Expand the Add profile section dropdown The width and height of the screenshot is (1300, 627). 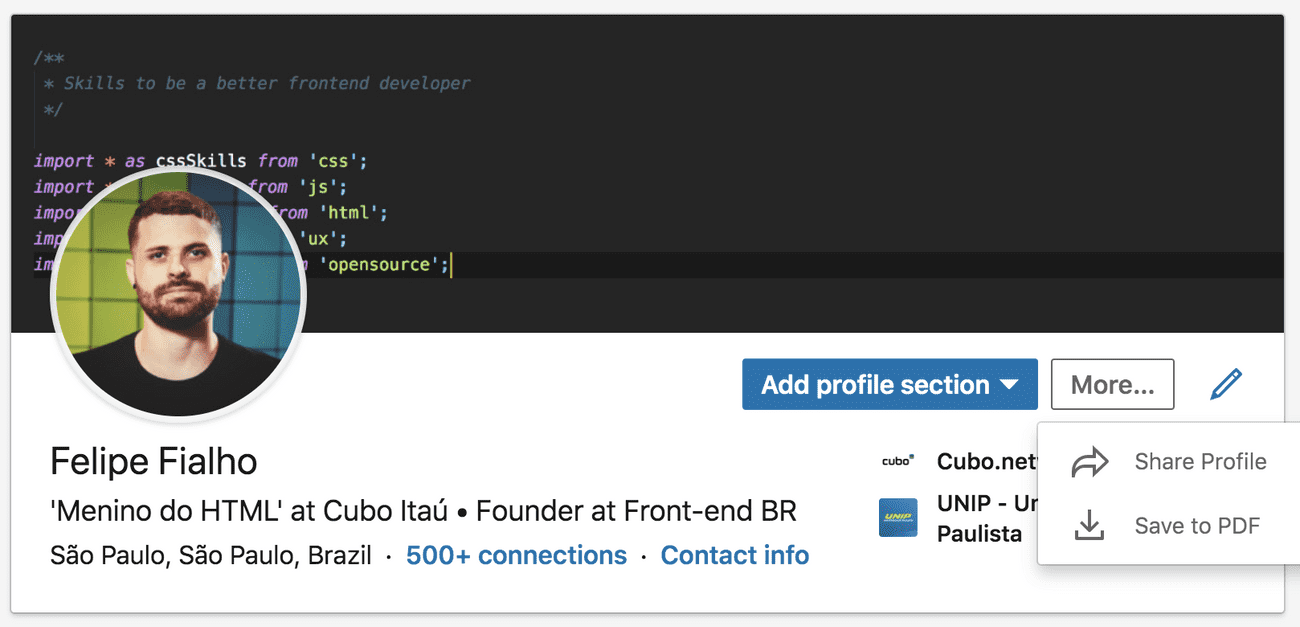pos(889,384)
